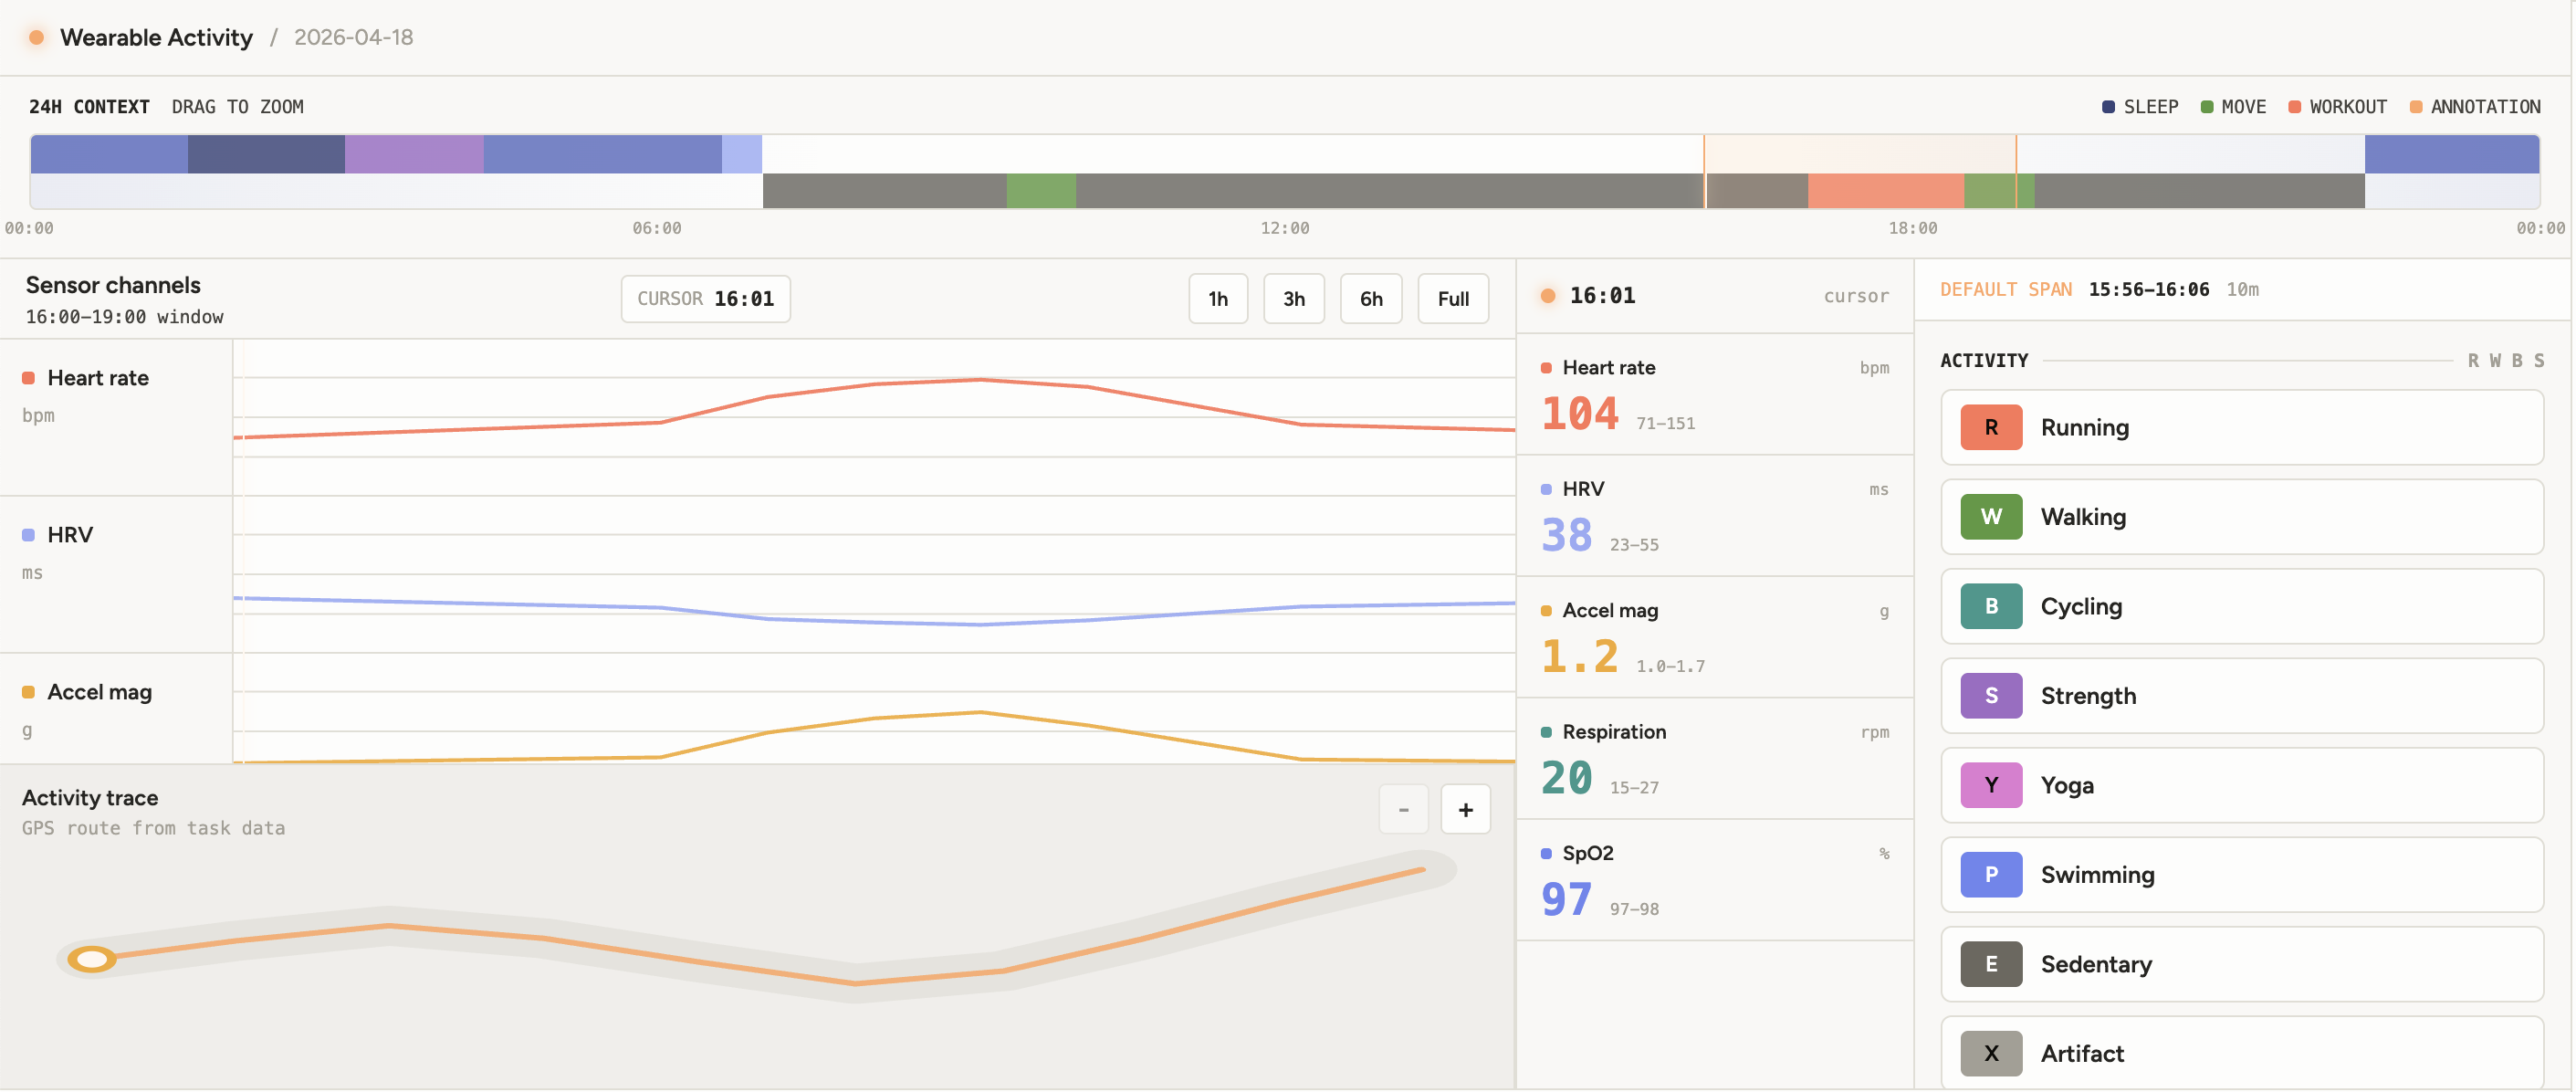Click the CURSOR 16:01 time field
The height and width of the screenshot is (1092, 2576).
coord(705,299)
